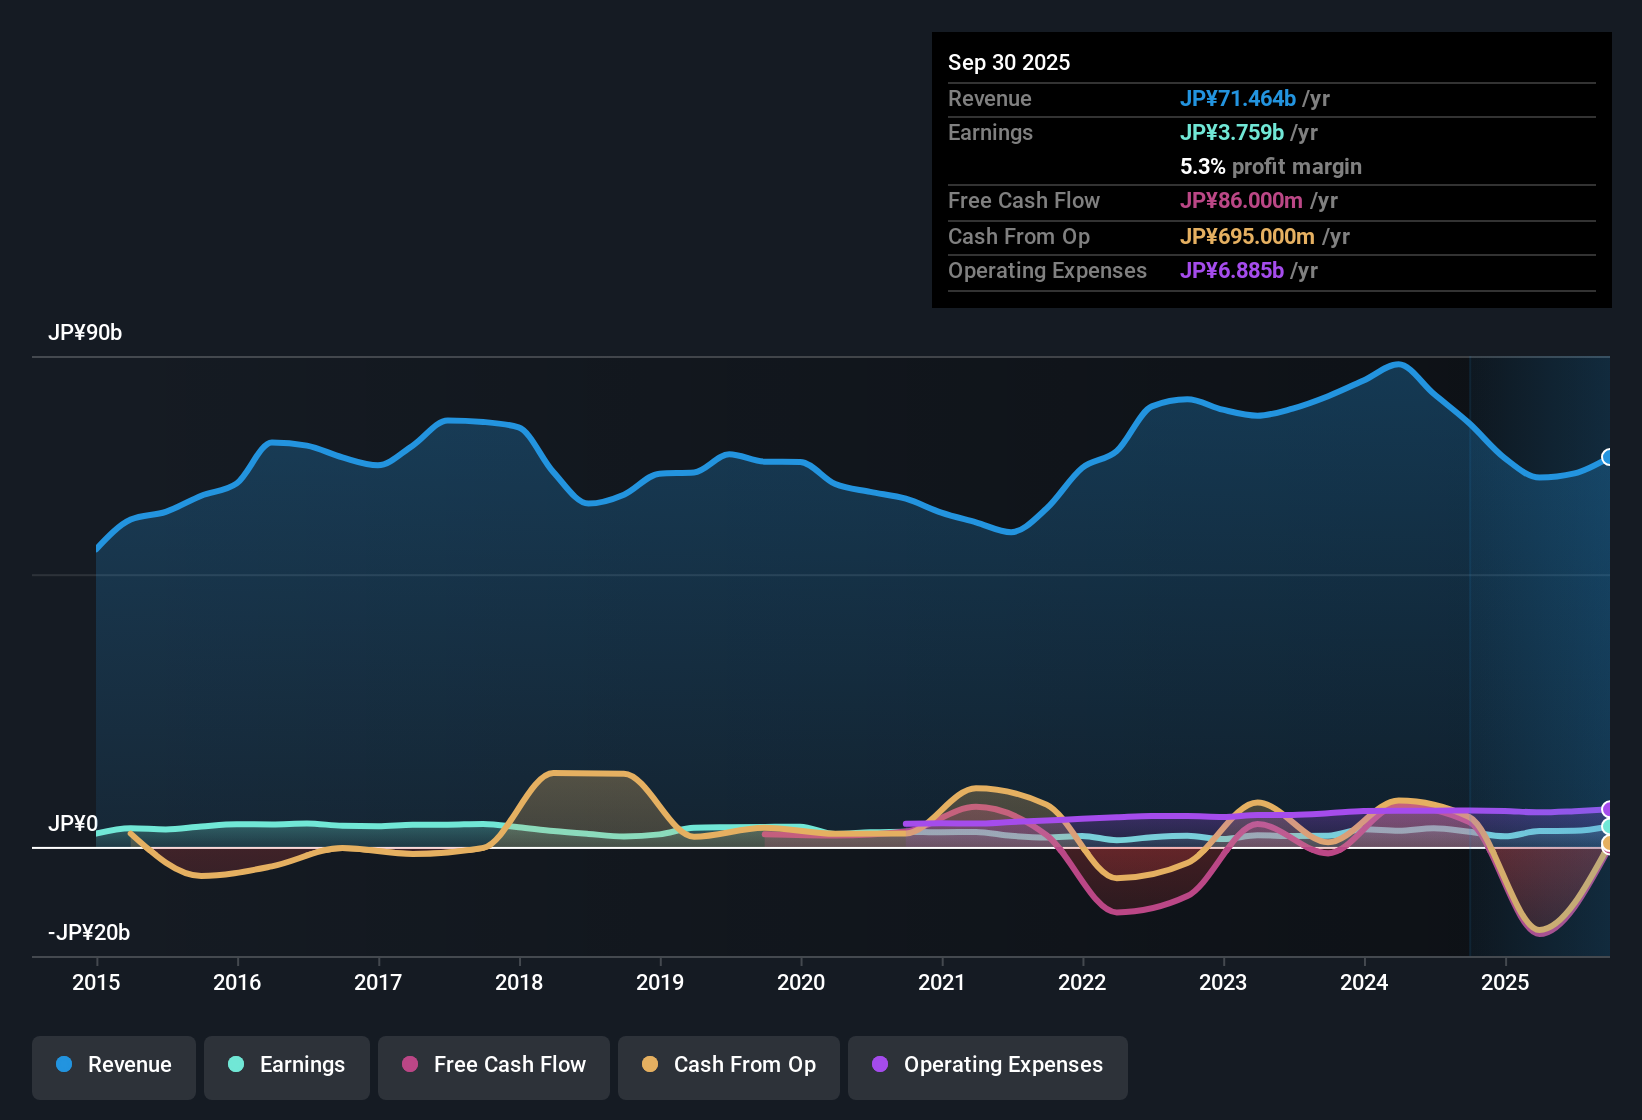Open the Free Cash Flow details row

coord(1024,201)
